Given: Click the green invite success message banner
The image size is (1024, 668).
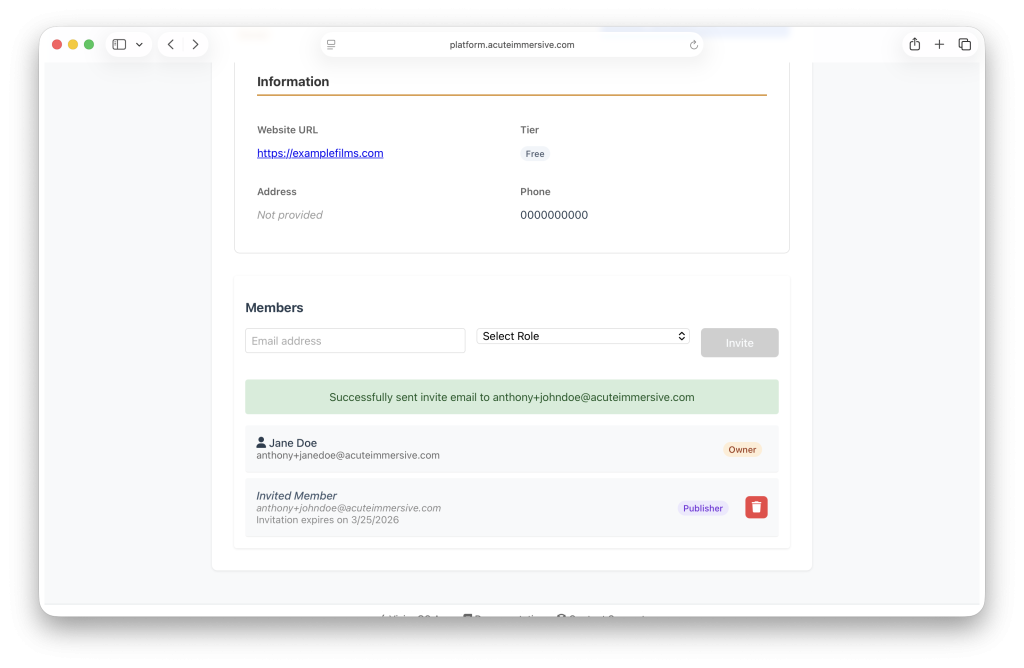Looking at the screenshot, I should 511,397.
